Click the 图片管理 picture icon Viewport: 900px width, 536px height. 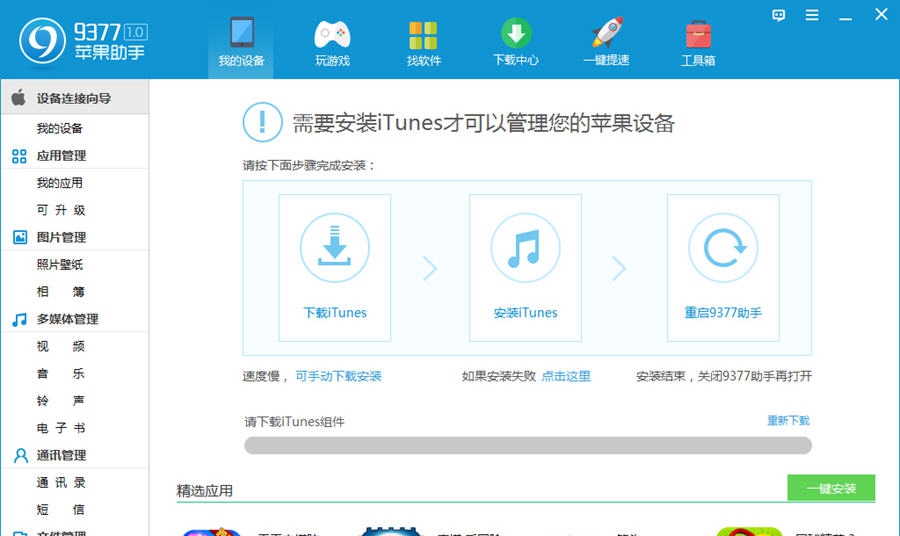point(20,237)
